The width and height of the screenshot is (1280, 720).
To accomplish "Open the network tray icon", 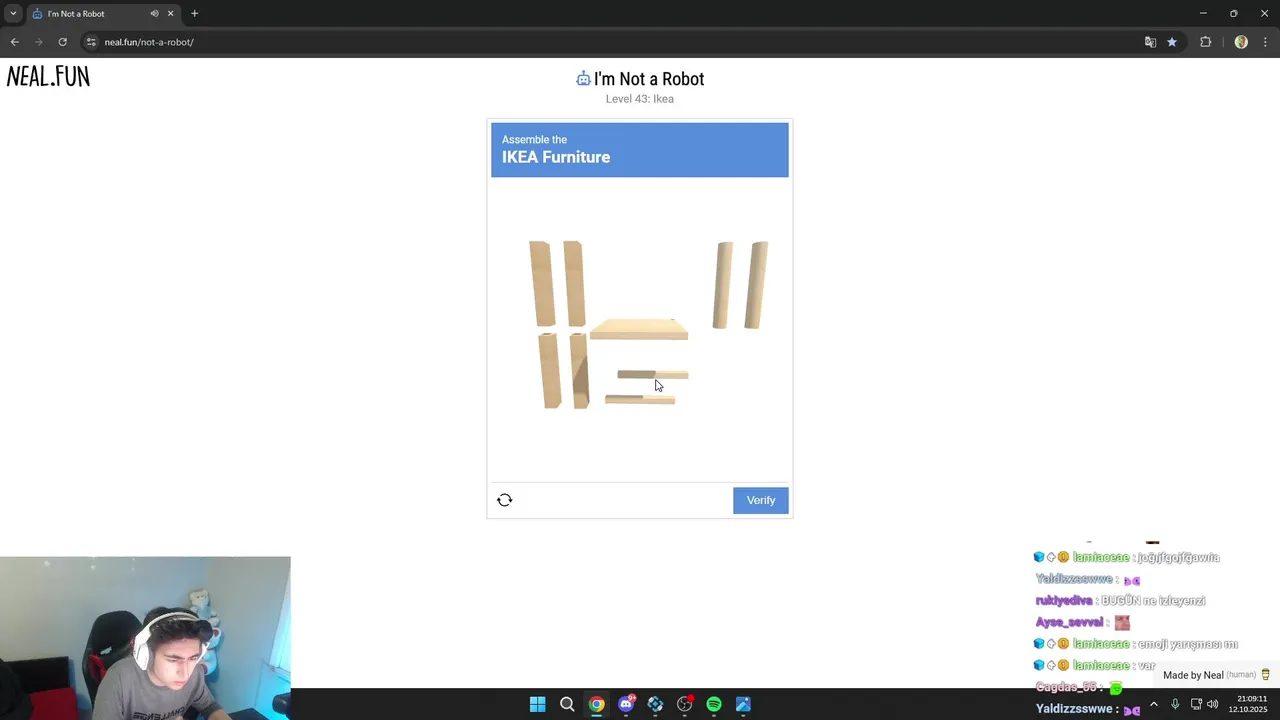I will click(1196, 704).
